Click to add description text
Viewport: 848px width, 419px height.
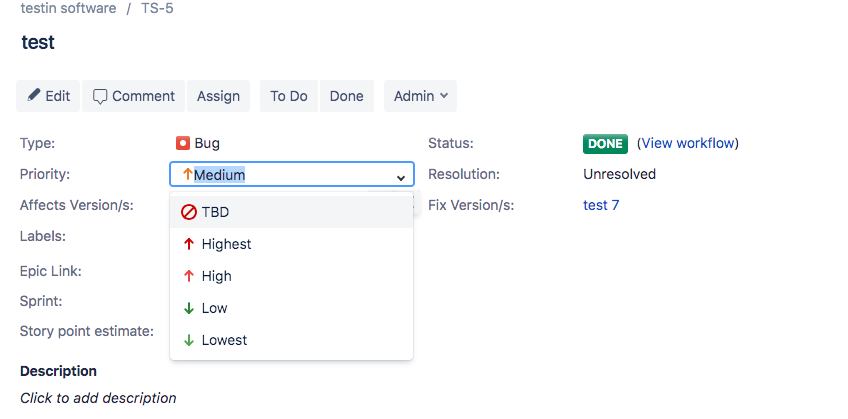pyautogui.click(x=98, y=397)
